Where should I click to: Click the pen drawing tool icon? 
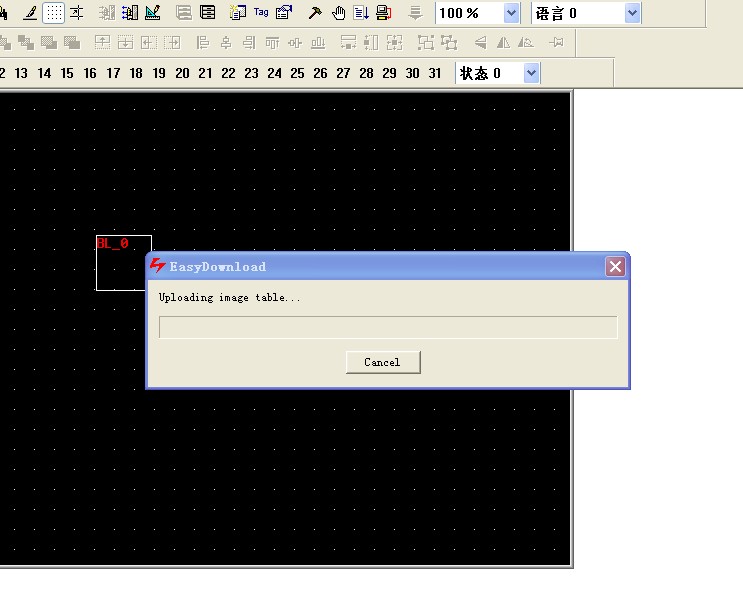30,13
